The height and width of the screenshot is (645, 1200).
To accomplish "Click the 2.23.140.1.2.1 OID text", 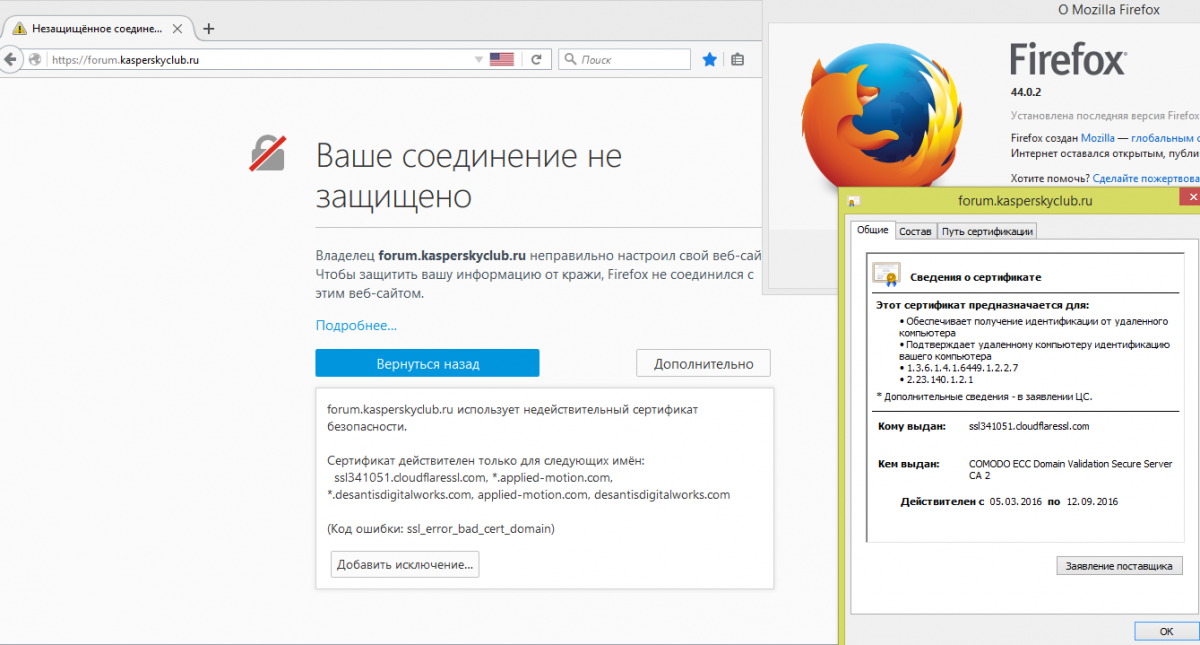I will pyautogui.click(x=939, y=380).
